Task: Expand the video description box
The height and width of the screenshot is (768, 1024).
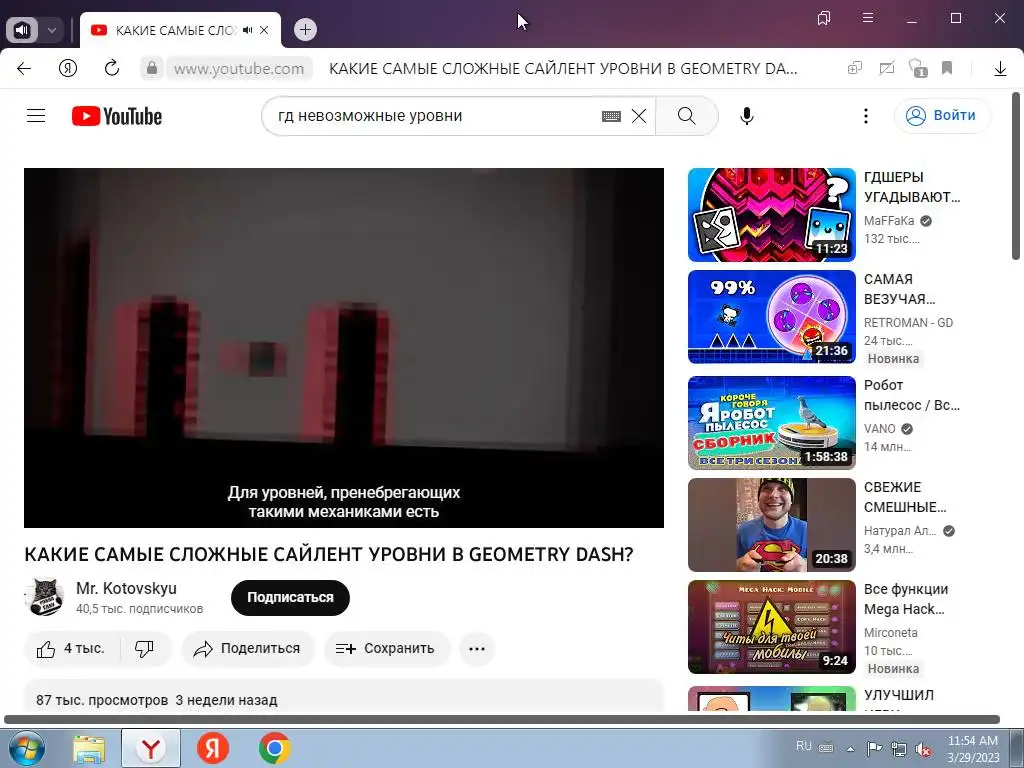Action: [344, 696]
